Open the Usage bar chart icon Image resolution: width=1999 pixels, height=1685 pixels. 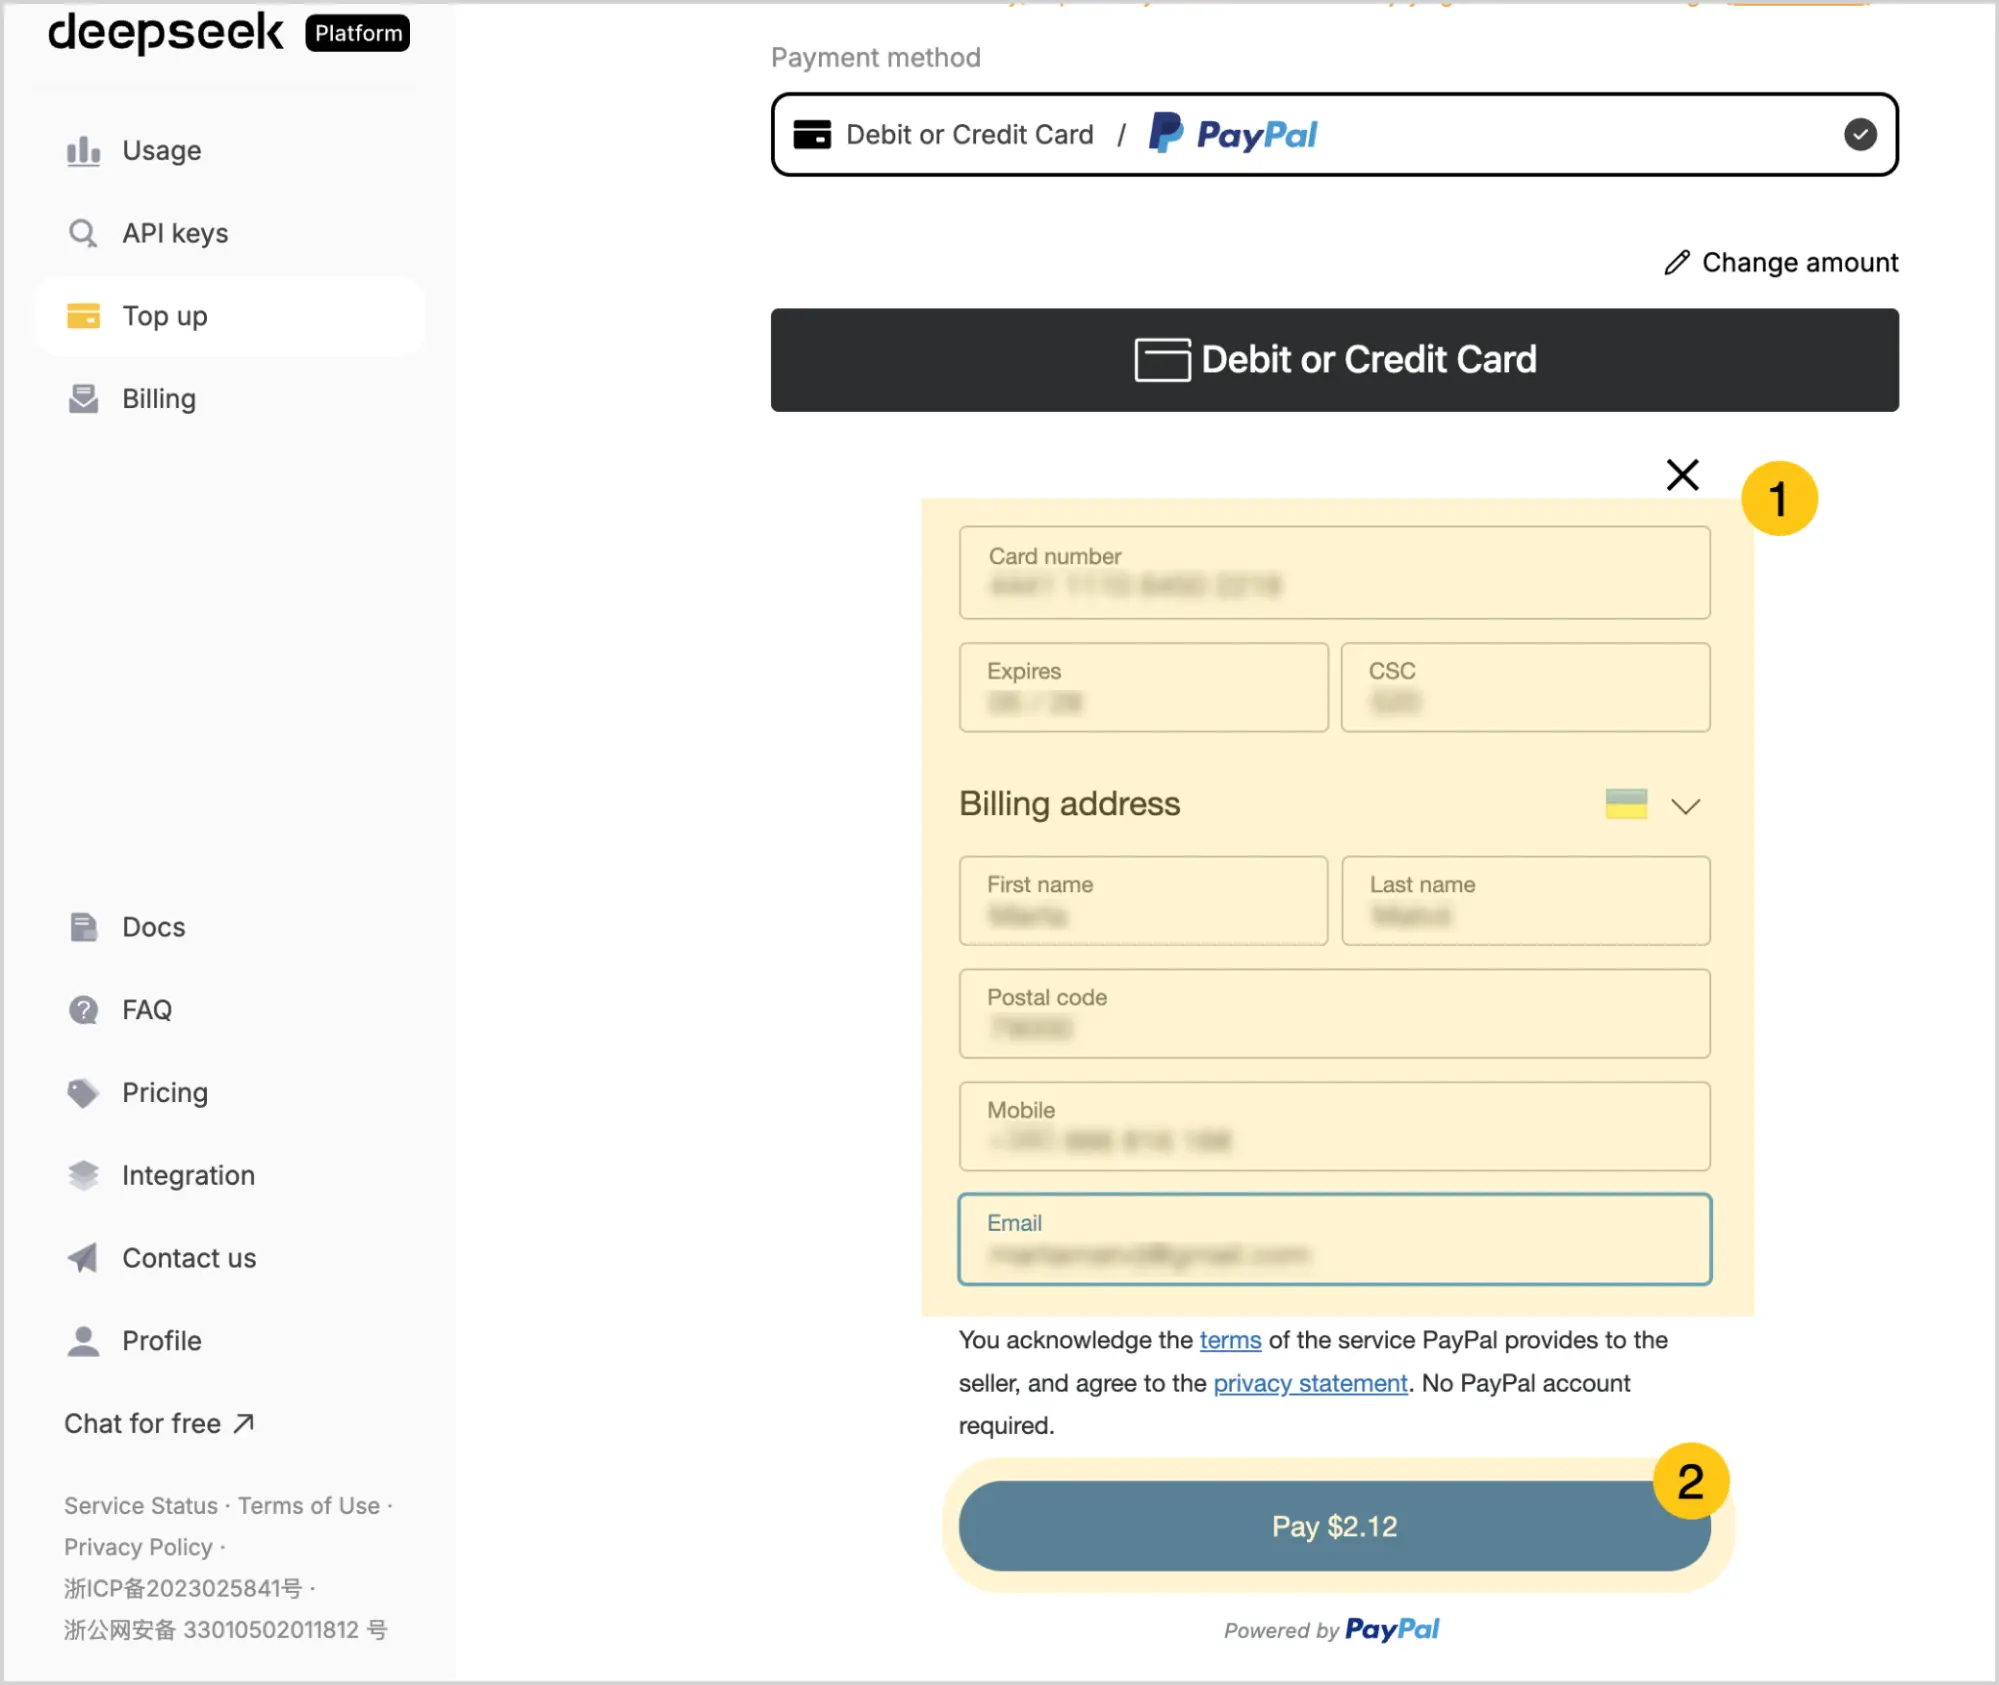tap(83, 151)
